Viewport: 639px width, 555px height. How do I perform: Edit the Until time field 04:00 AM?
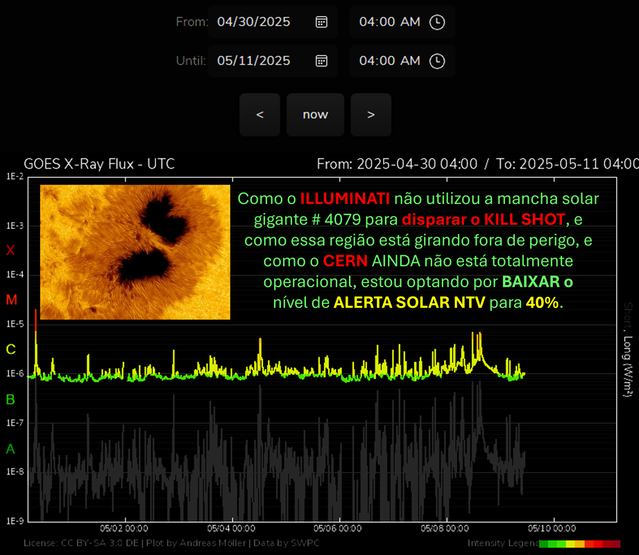coord(402,61)
